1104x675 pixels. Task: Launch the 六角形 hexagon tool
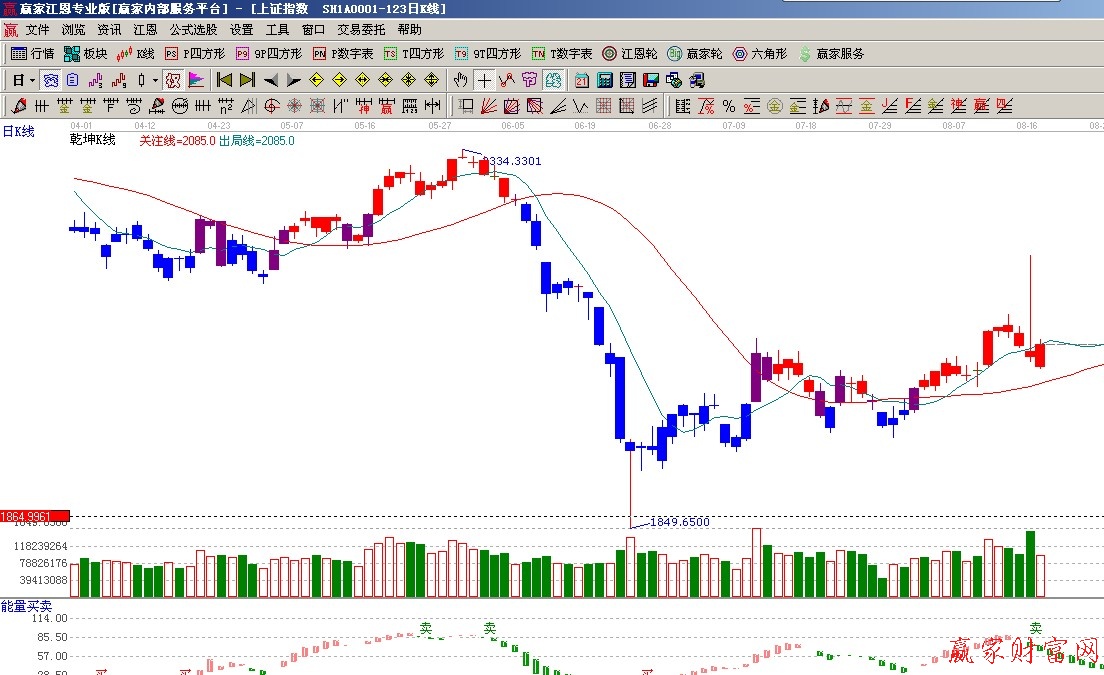[760, 54]
